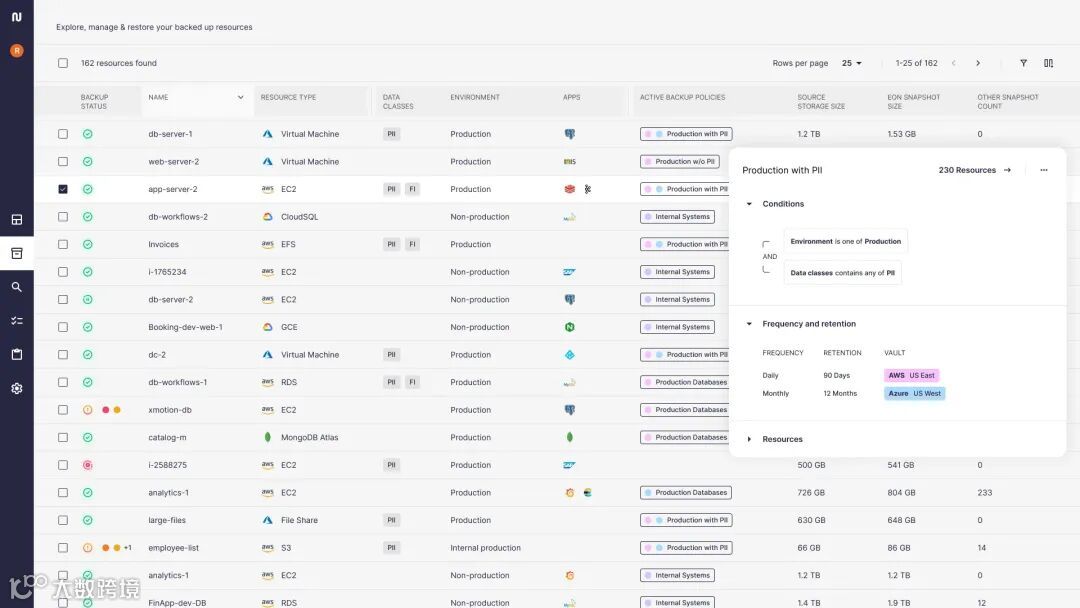Image resolution: width=1080 pixels, height=608 pixels.
Task: Go to the next page arrow
Action: 977,63
